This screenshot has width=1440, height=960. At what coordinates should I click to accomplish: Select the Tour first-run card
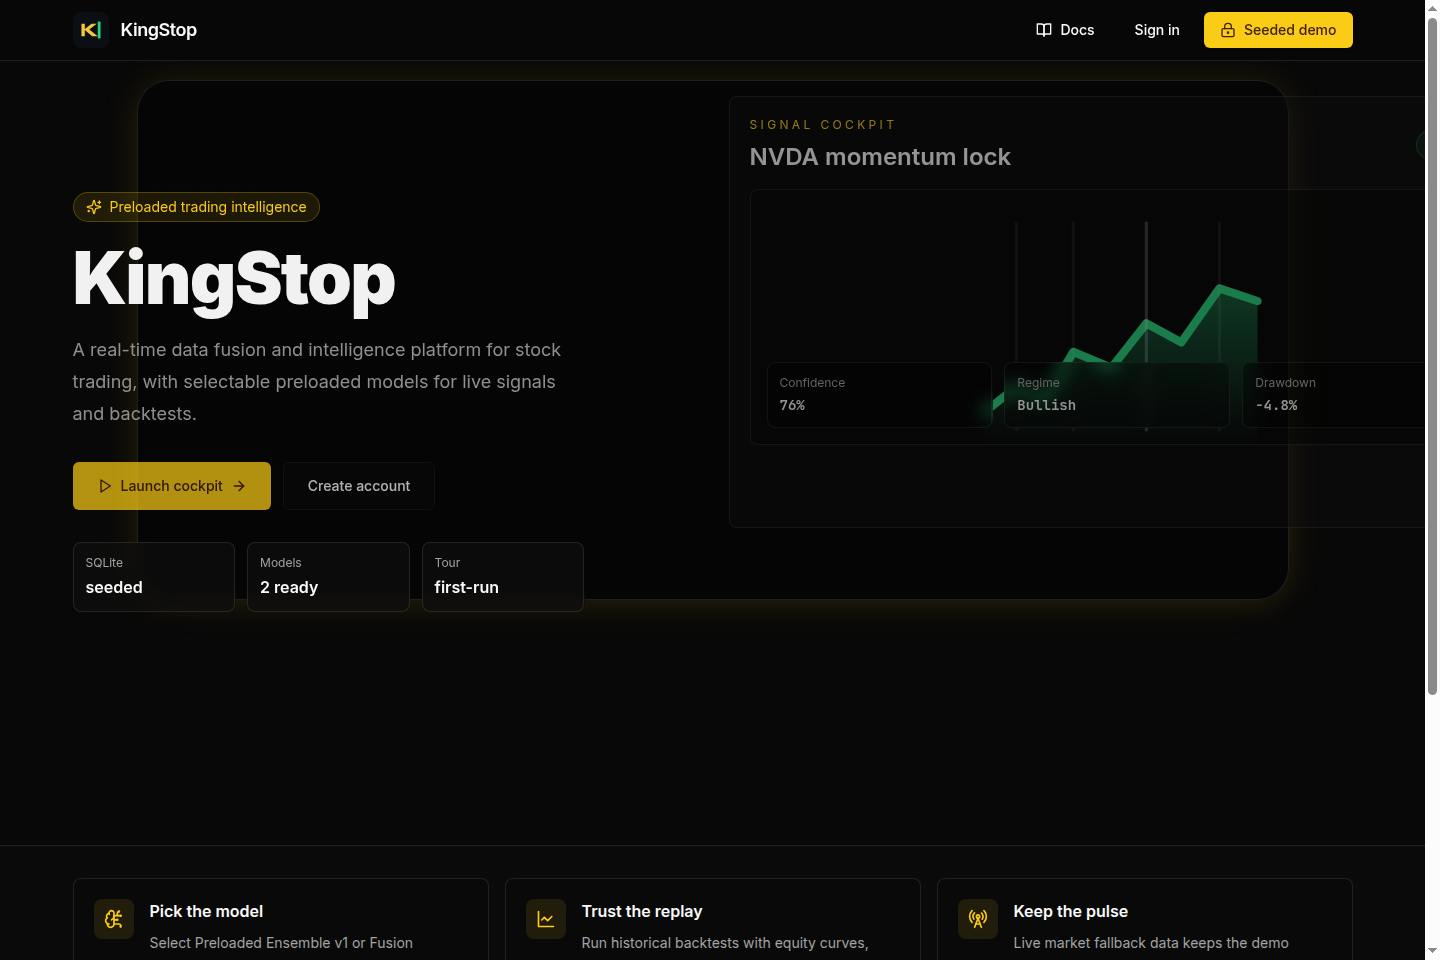503,577
